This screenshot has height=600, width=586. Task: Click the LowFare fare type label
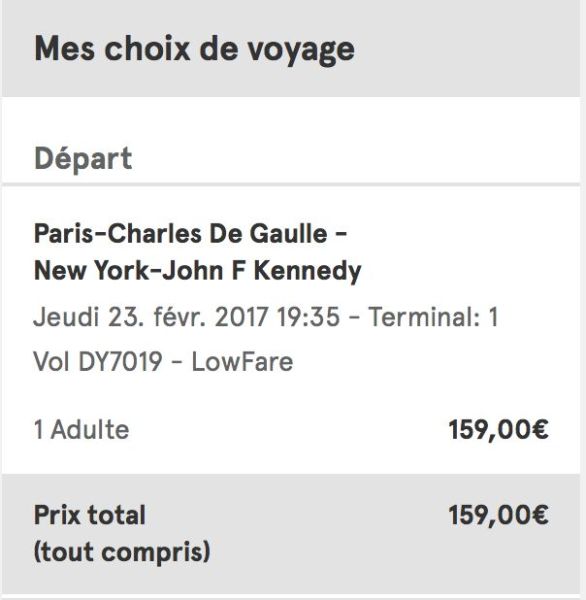(x=242, y=362)
